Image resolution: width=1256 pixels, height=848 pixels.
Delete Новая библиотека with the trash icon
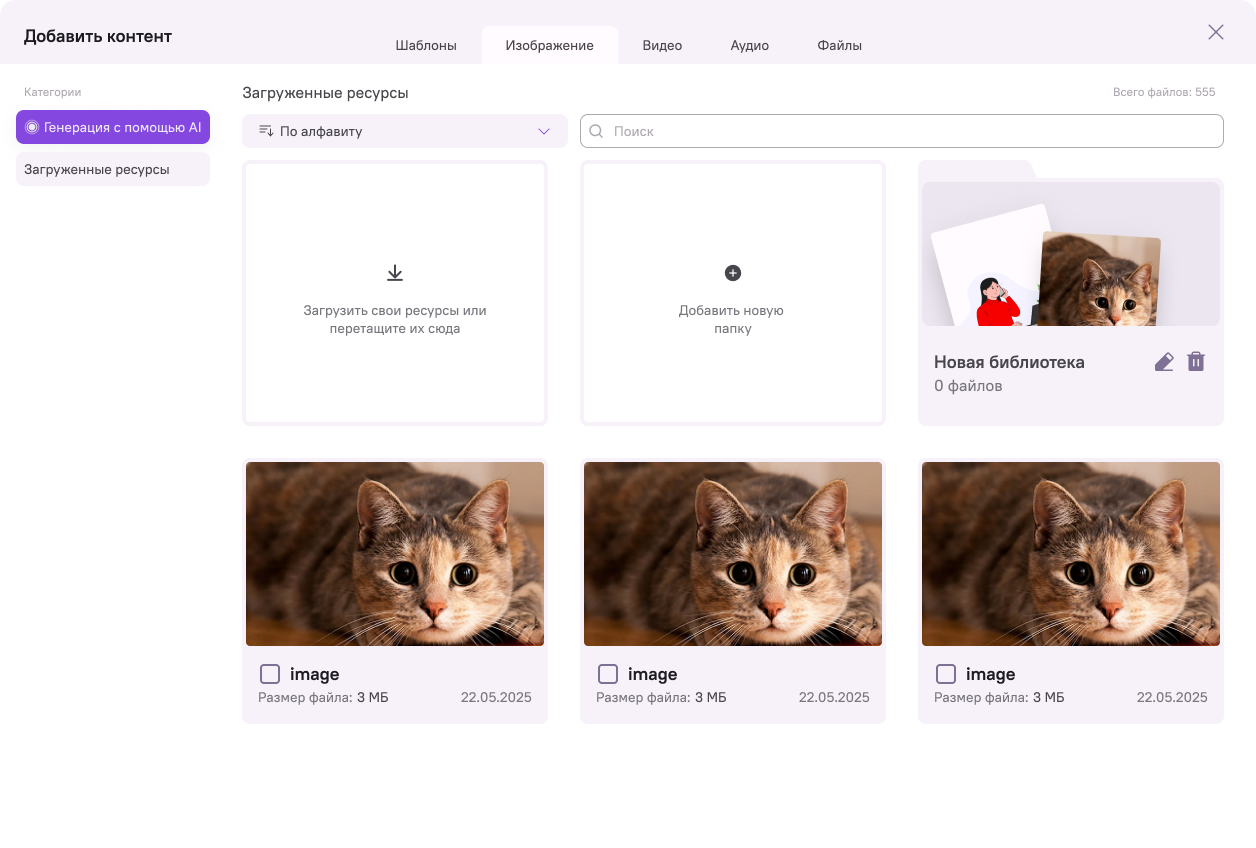(x=1196, y=362)
